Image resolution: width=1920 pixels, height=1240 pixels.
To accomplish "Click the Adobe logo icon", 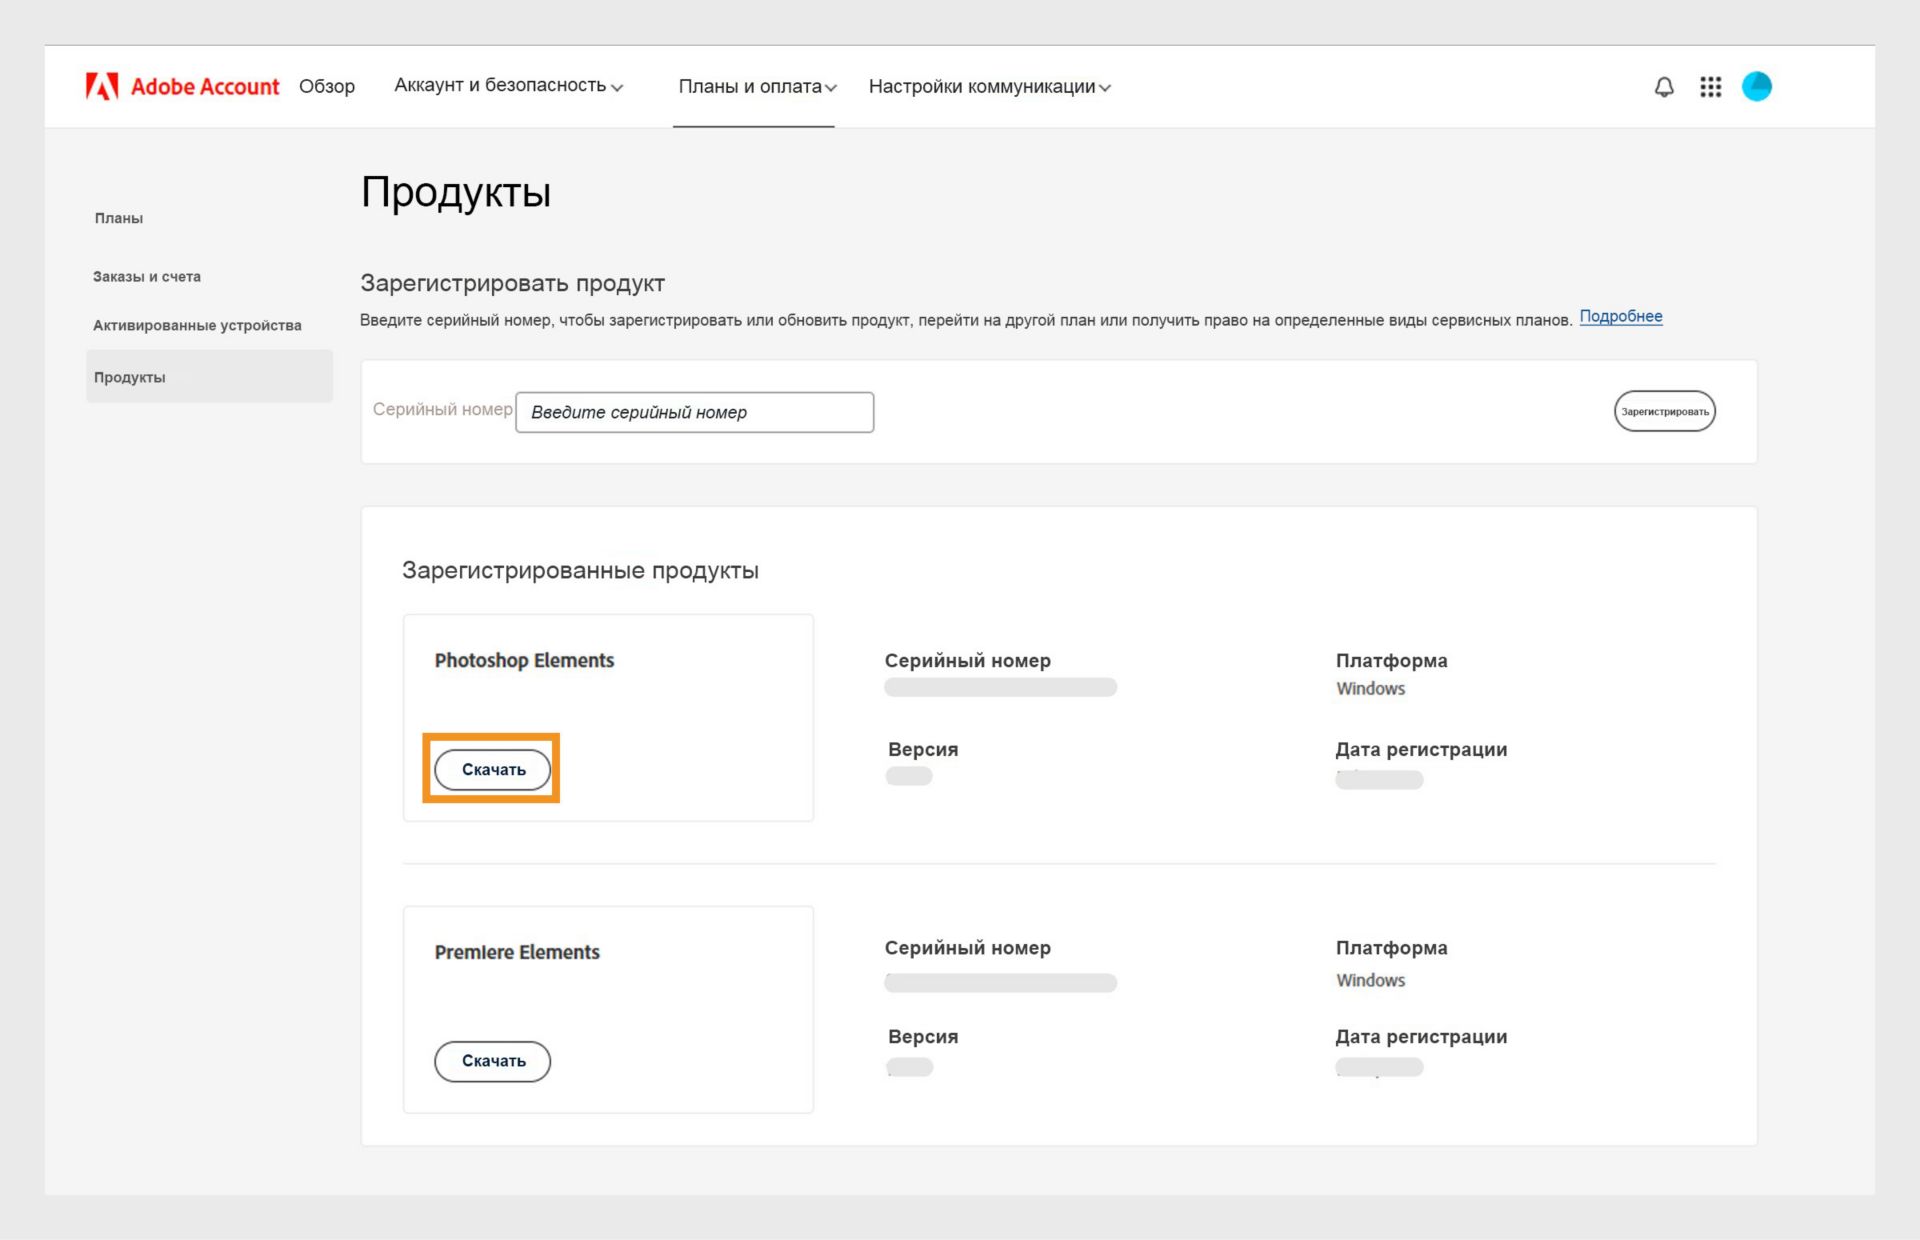I will click(x=102, y=86).
